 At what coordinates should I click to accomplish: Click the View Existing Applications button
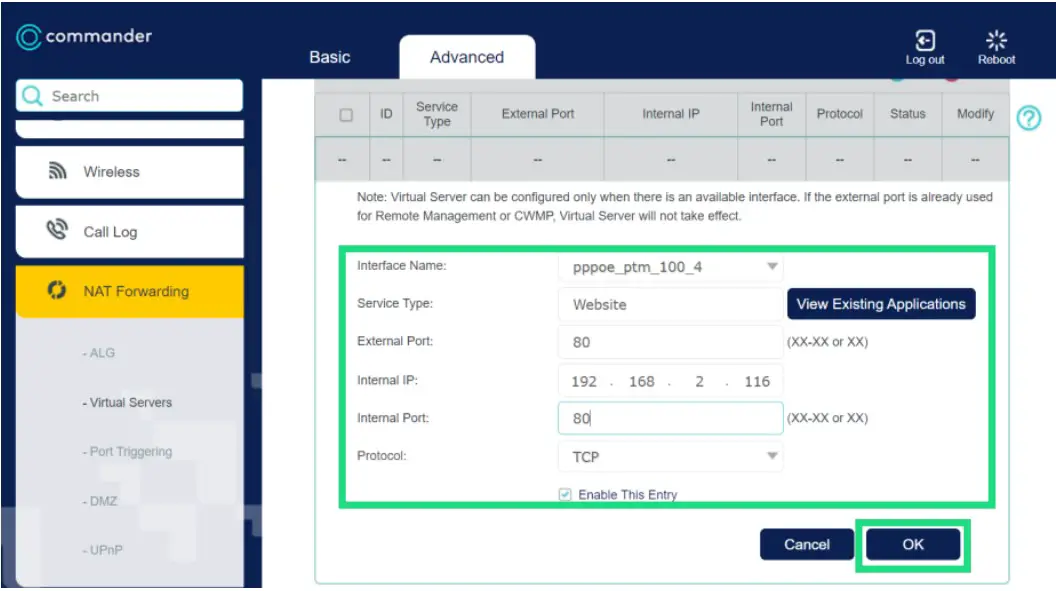[x=881, y=304]
